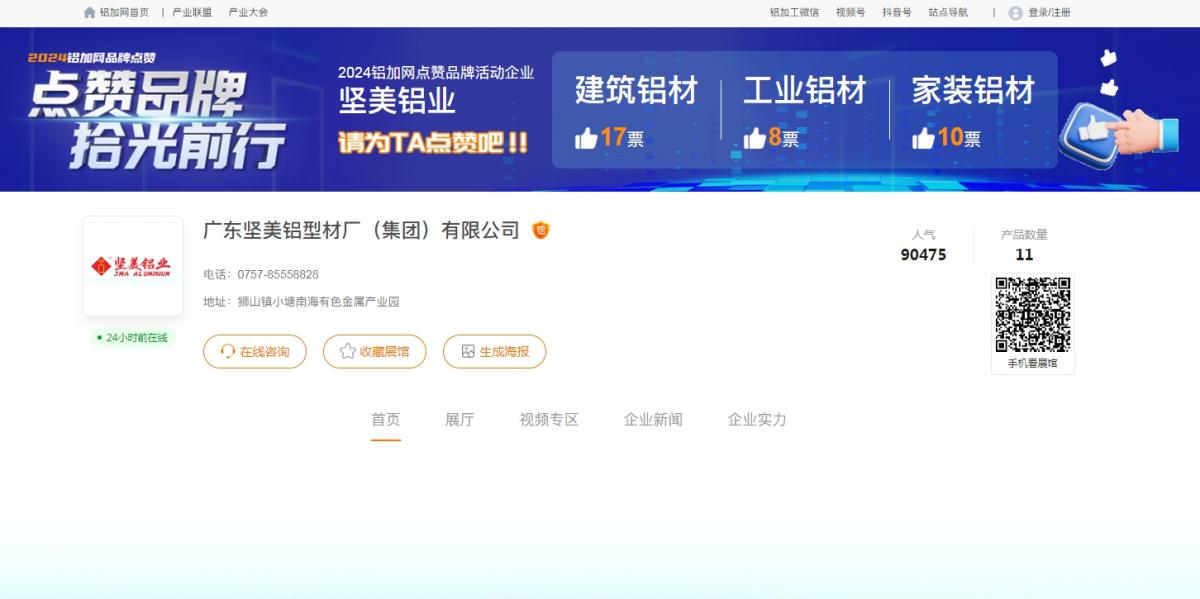Screen dimensions: 1200x599
Task: Click the headset icon in 在线咨询
Action: pos(228,351)
